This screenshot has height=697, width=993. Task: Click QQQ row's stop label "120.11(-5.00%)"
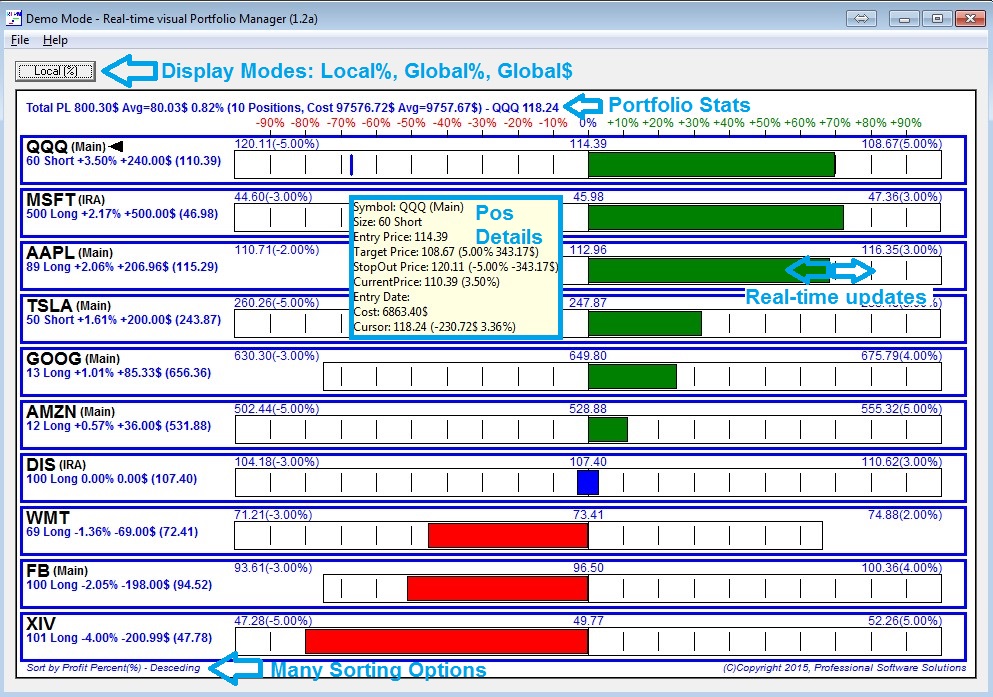click(x=277, y=144)
